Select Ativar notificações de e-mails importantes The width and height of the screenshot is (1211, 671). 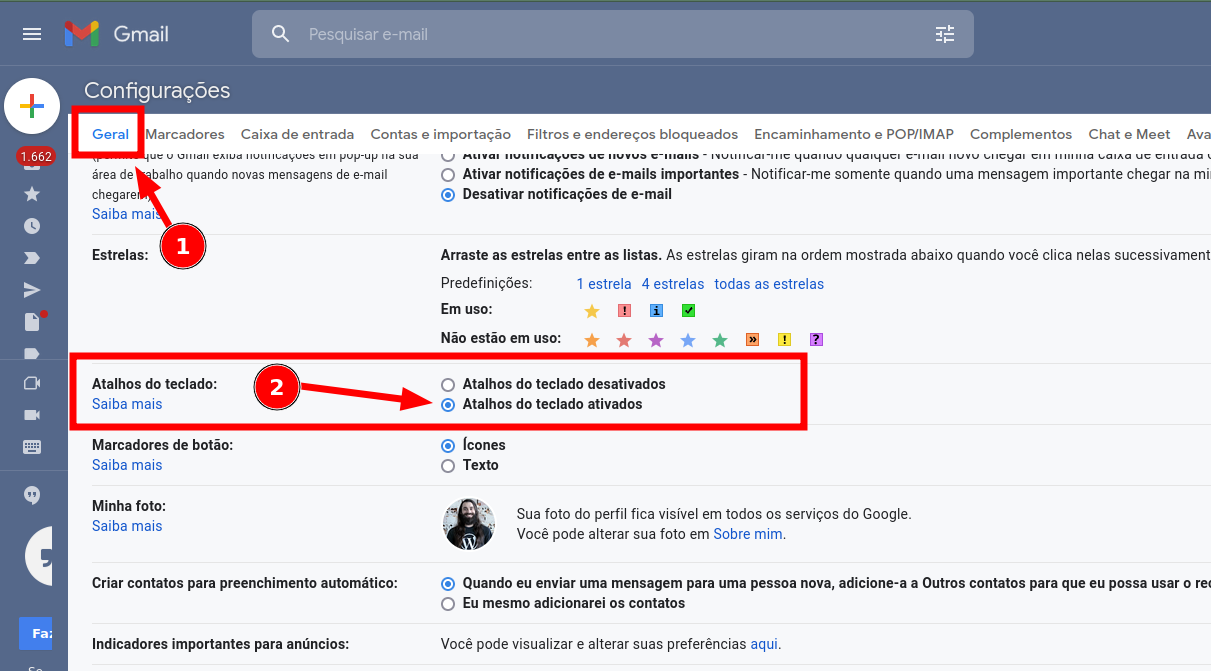[x=448, y=174]
